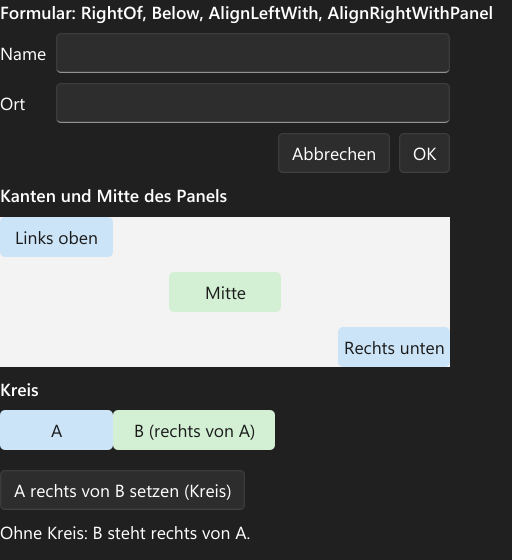Click the Abbrechen button
Viewport: 512px width, 560px height.
pos(334,153)
